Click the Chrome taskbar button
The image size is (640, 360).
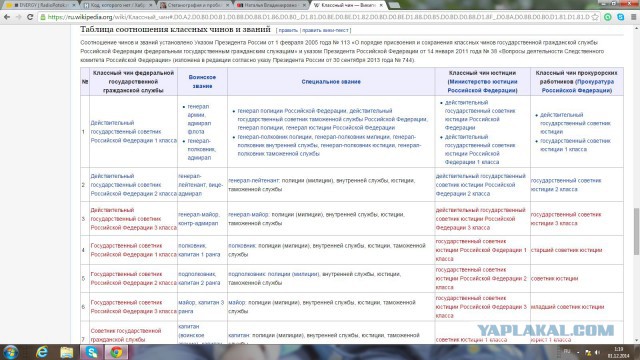(x=116, y=352)
